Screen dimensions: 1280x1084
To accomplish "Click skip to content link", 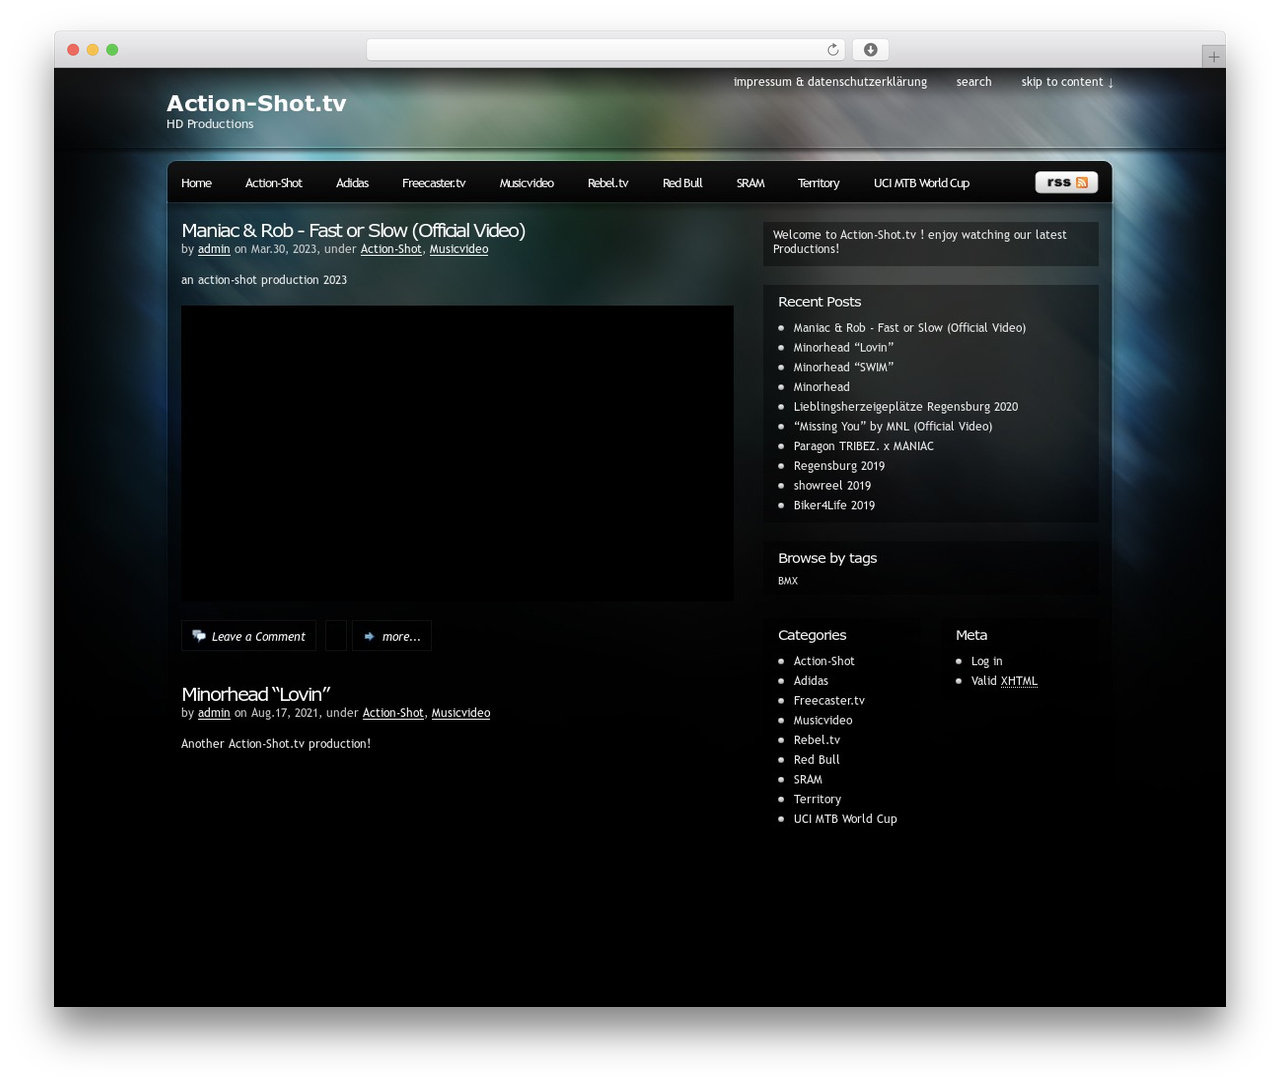I will [x=1067, y=82].
